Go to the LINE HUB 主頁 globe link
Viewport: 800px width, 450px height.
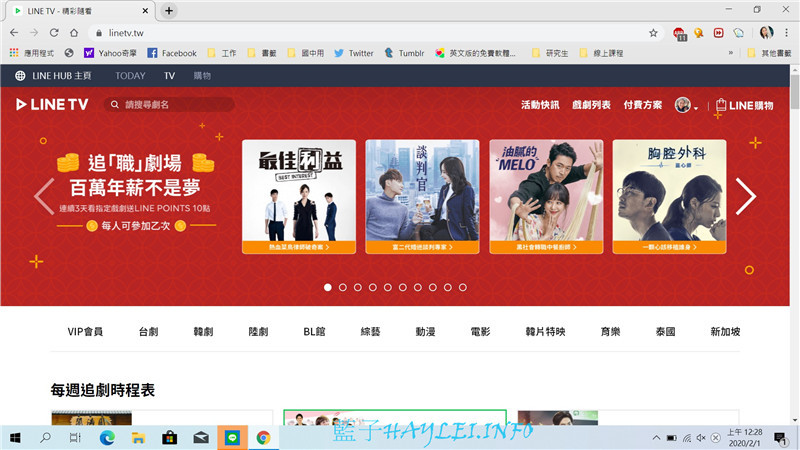53,76
